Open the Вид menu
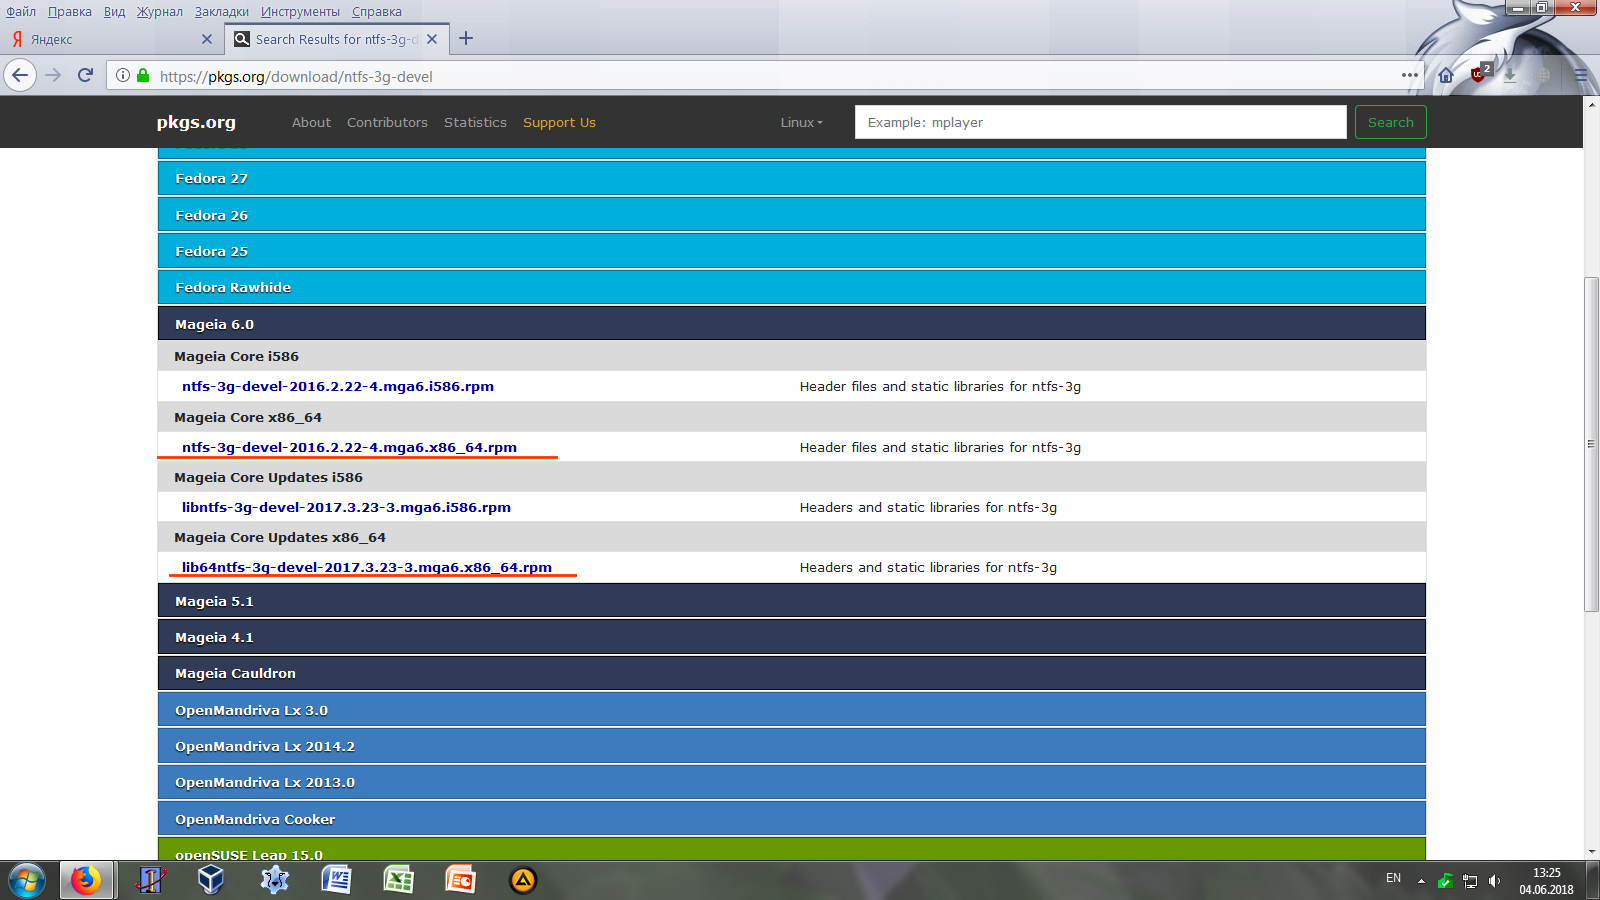 coord(115,12)
